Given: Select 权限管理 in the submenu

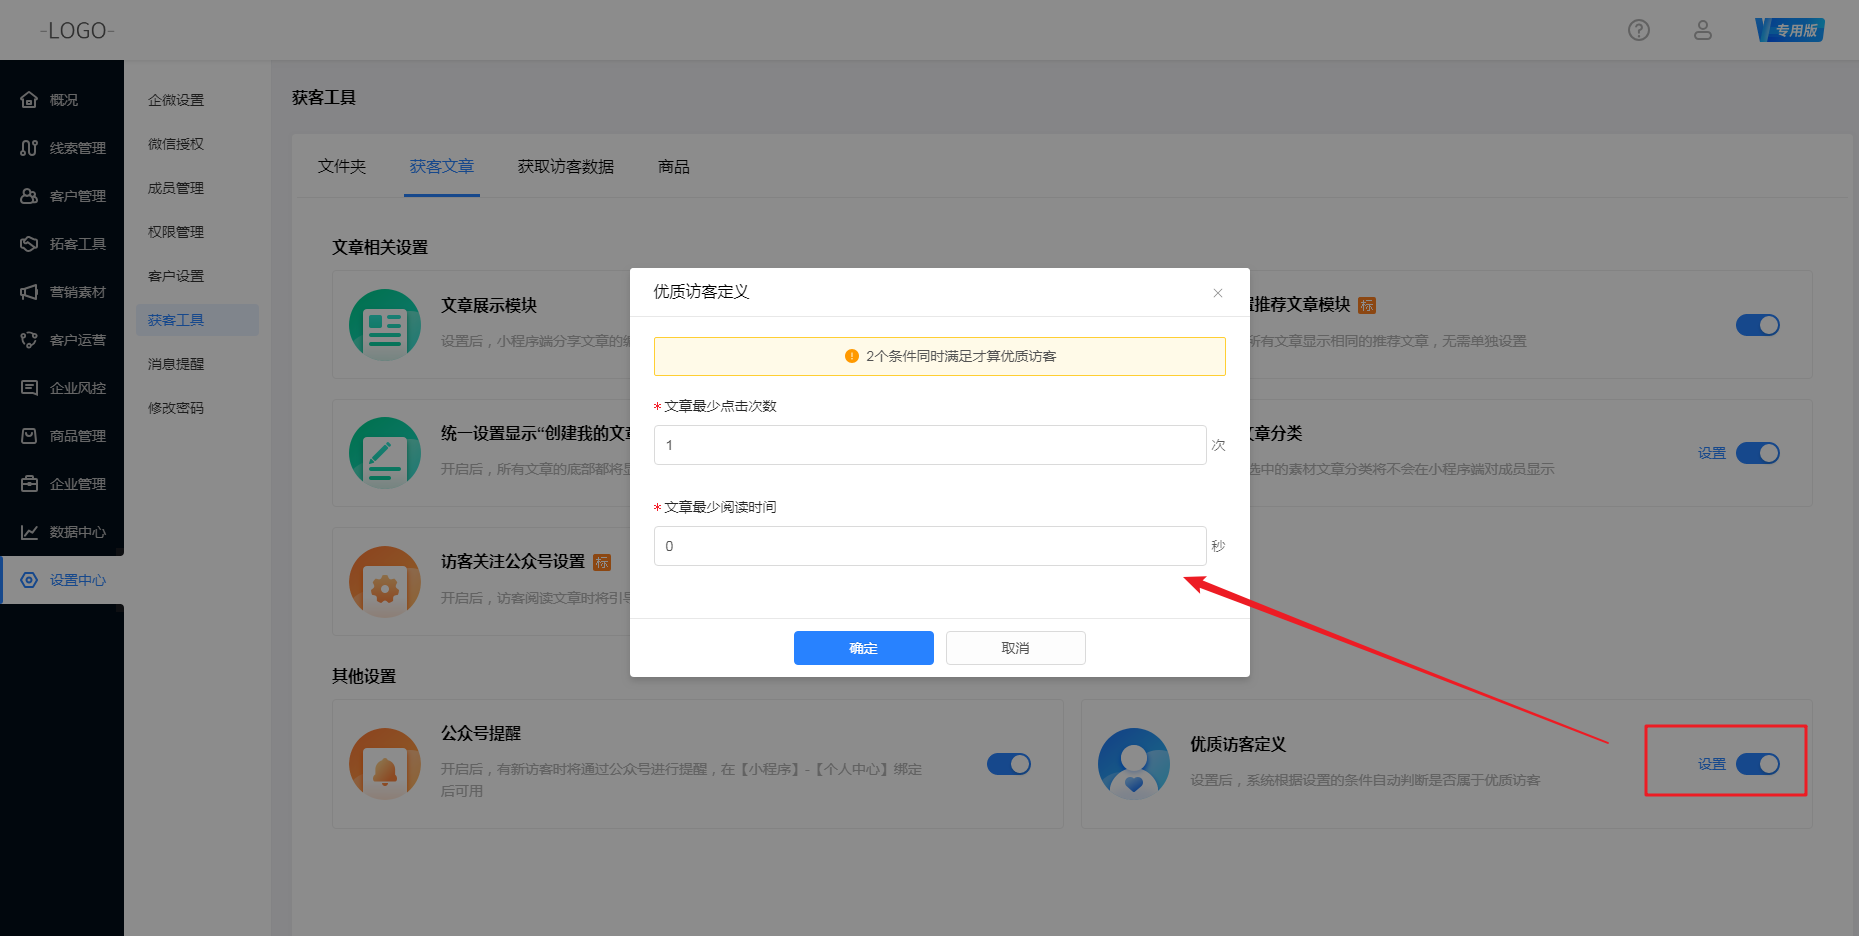Looking at the screenshot, I should 176,232.
